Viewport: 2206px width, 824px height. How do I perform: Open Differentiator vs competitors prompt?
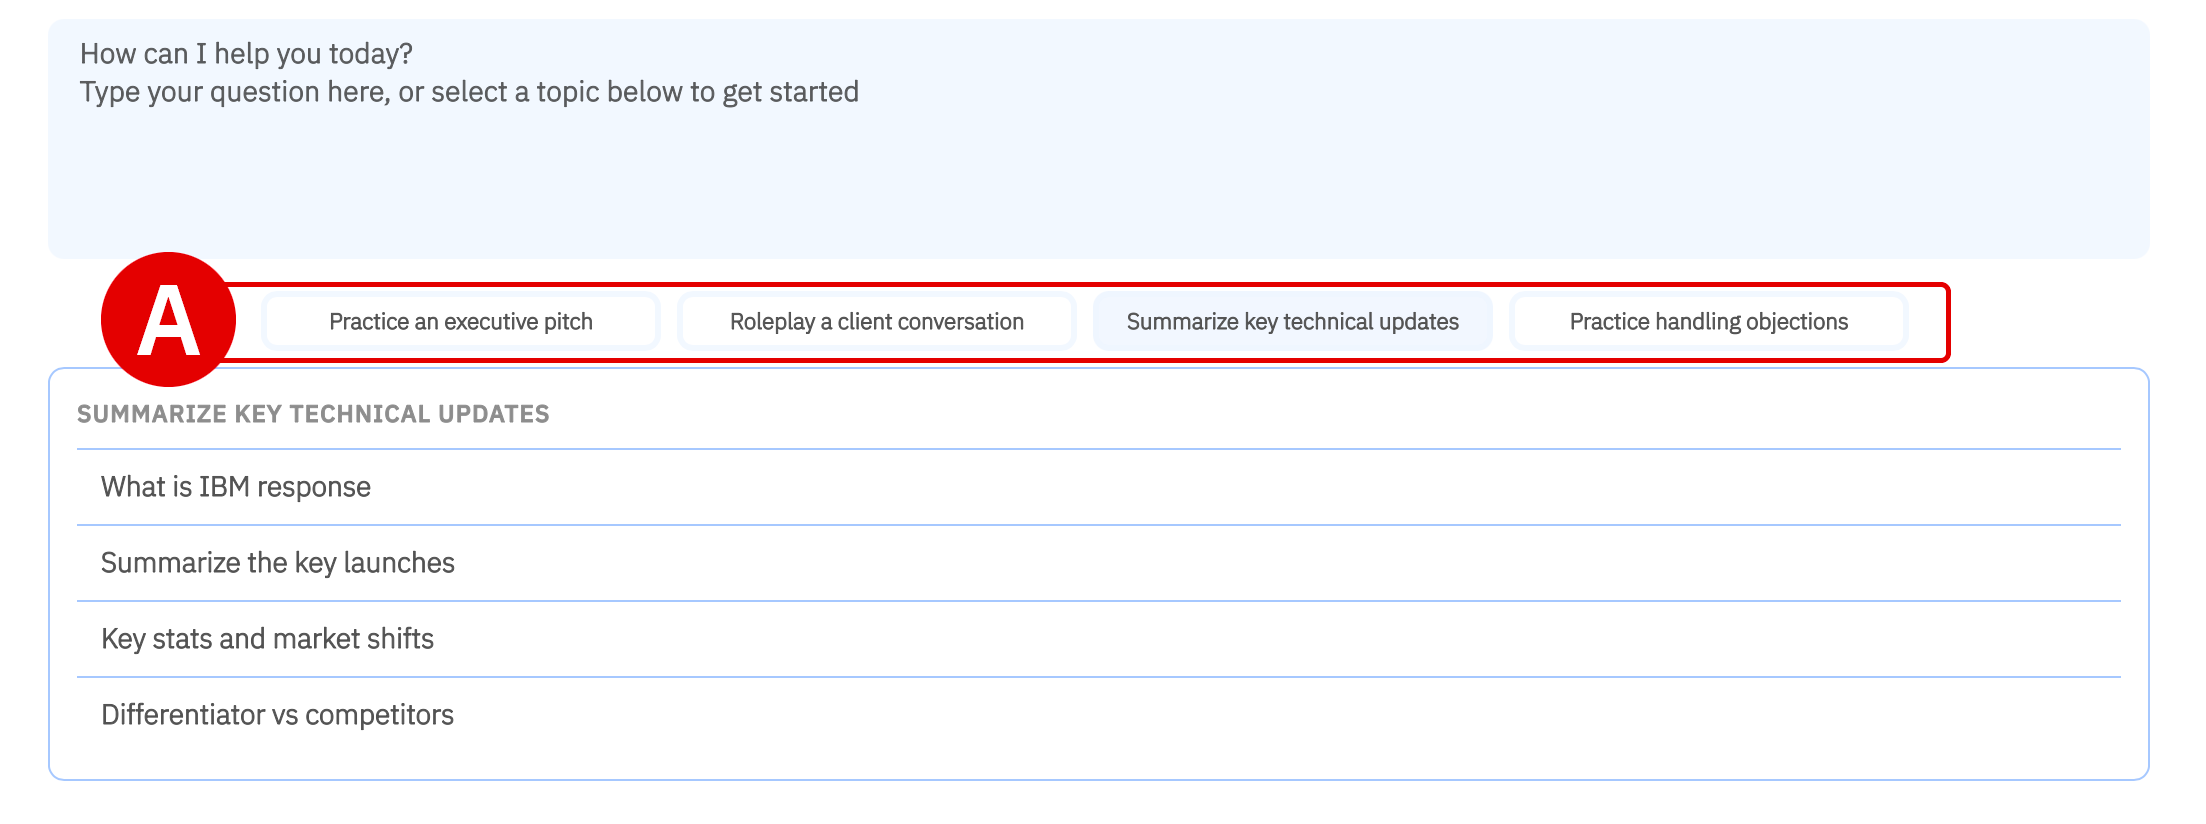tap(1098, 715)
